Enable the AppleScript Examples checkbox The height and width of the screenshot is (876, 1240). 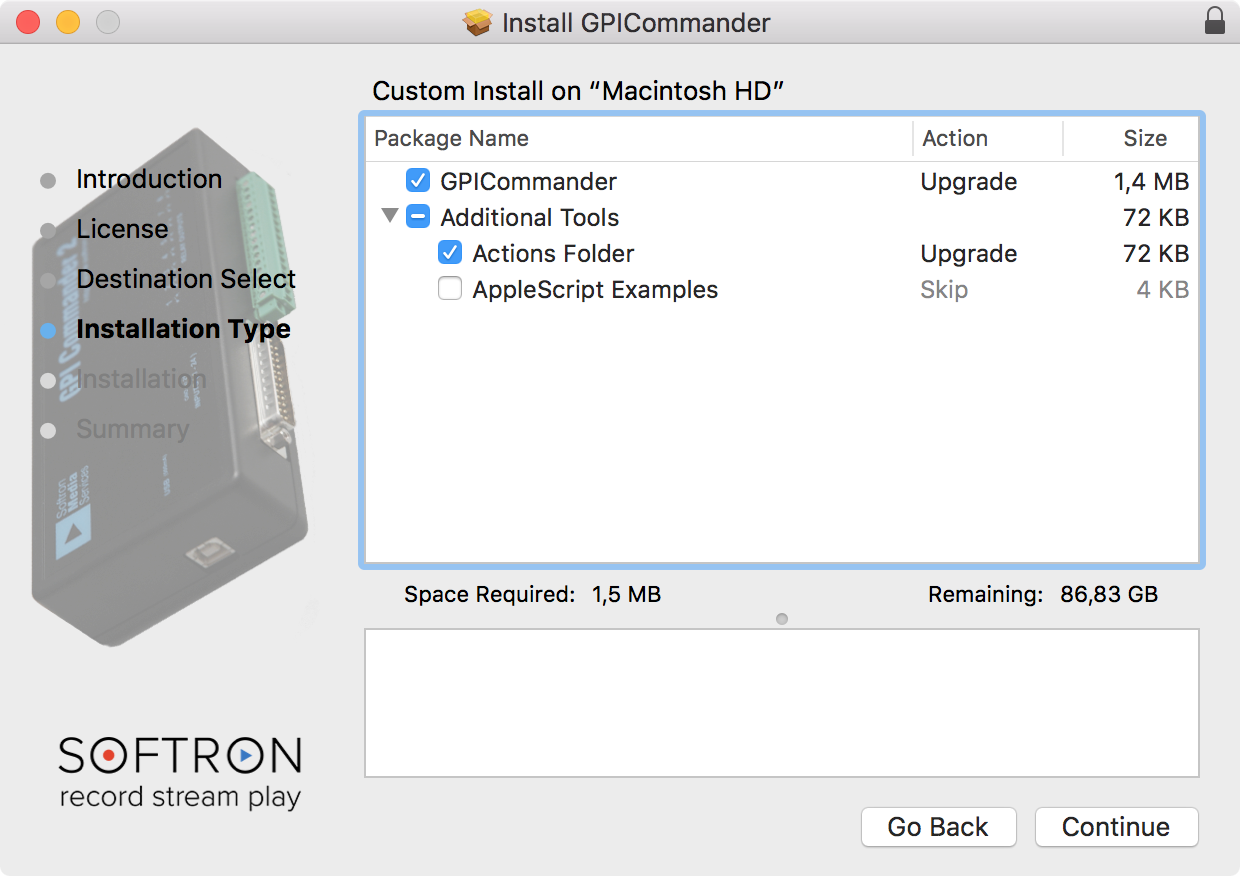pyautogui.click(x=450, y=289)
